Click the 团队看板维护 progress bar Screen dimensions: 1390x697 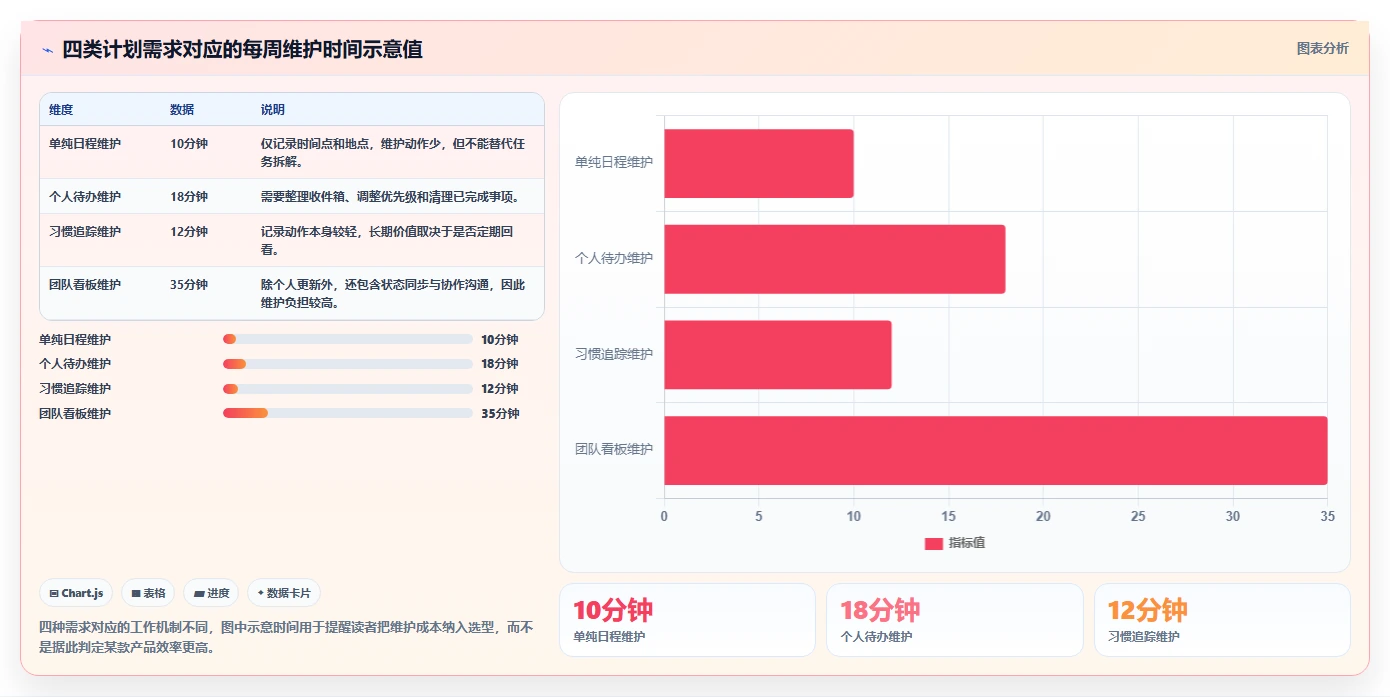click(x=348, y=413)
